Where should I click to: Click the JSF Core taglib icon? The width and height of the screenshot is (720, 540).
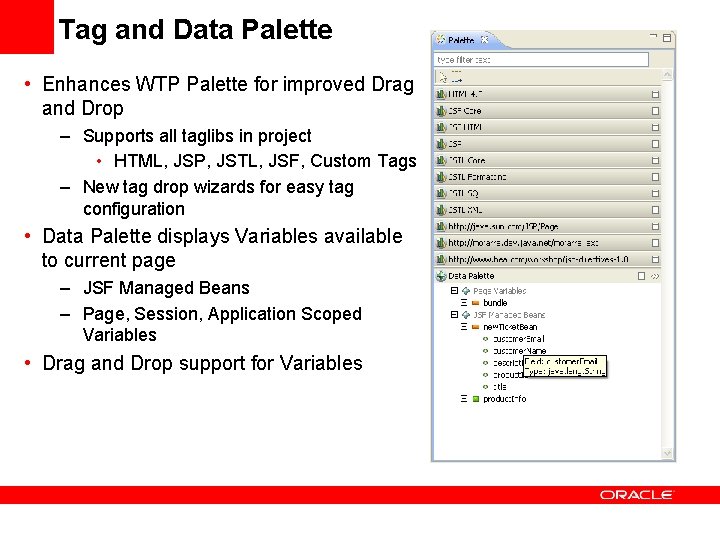tap(441, 111)
